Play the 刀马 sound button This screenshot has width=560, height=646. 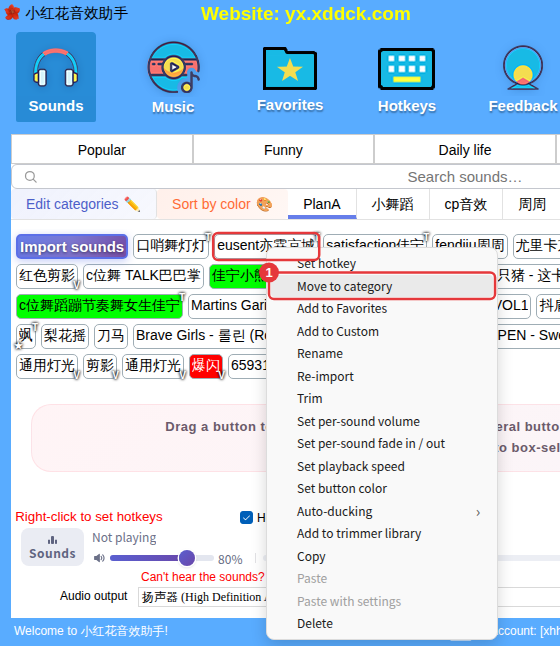click(111, 336)
